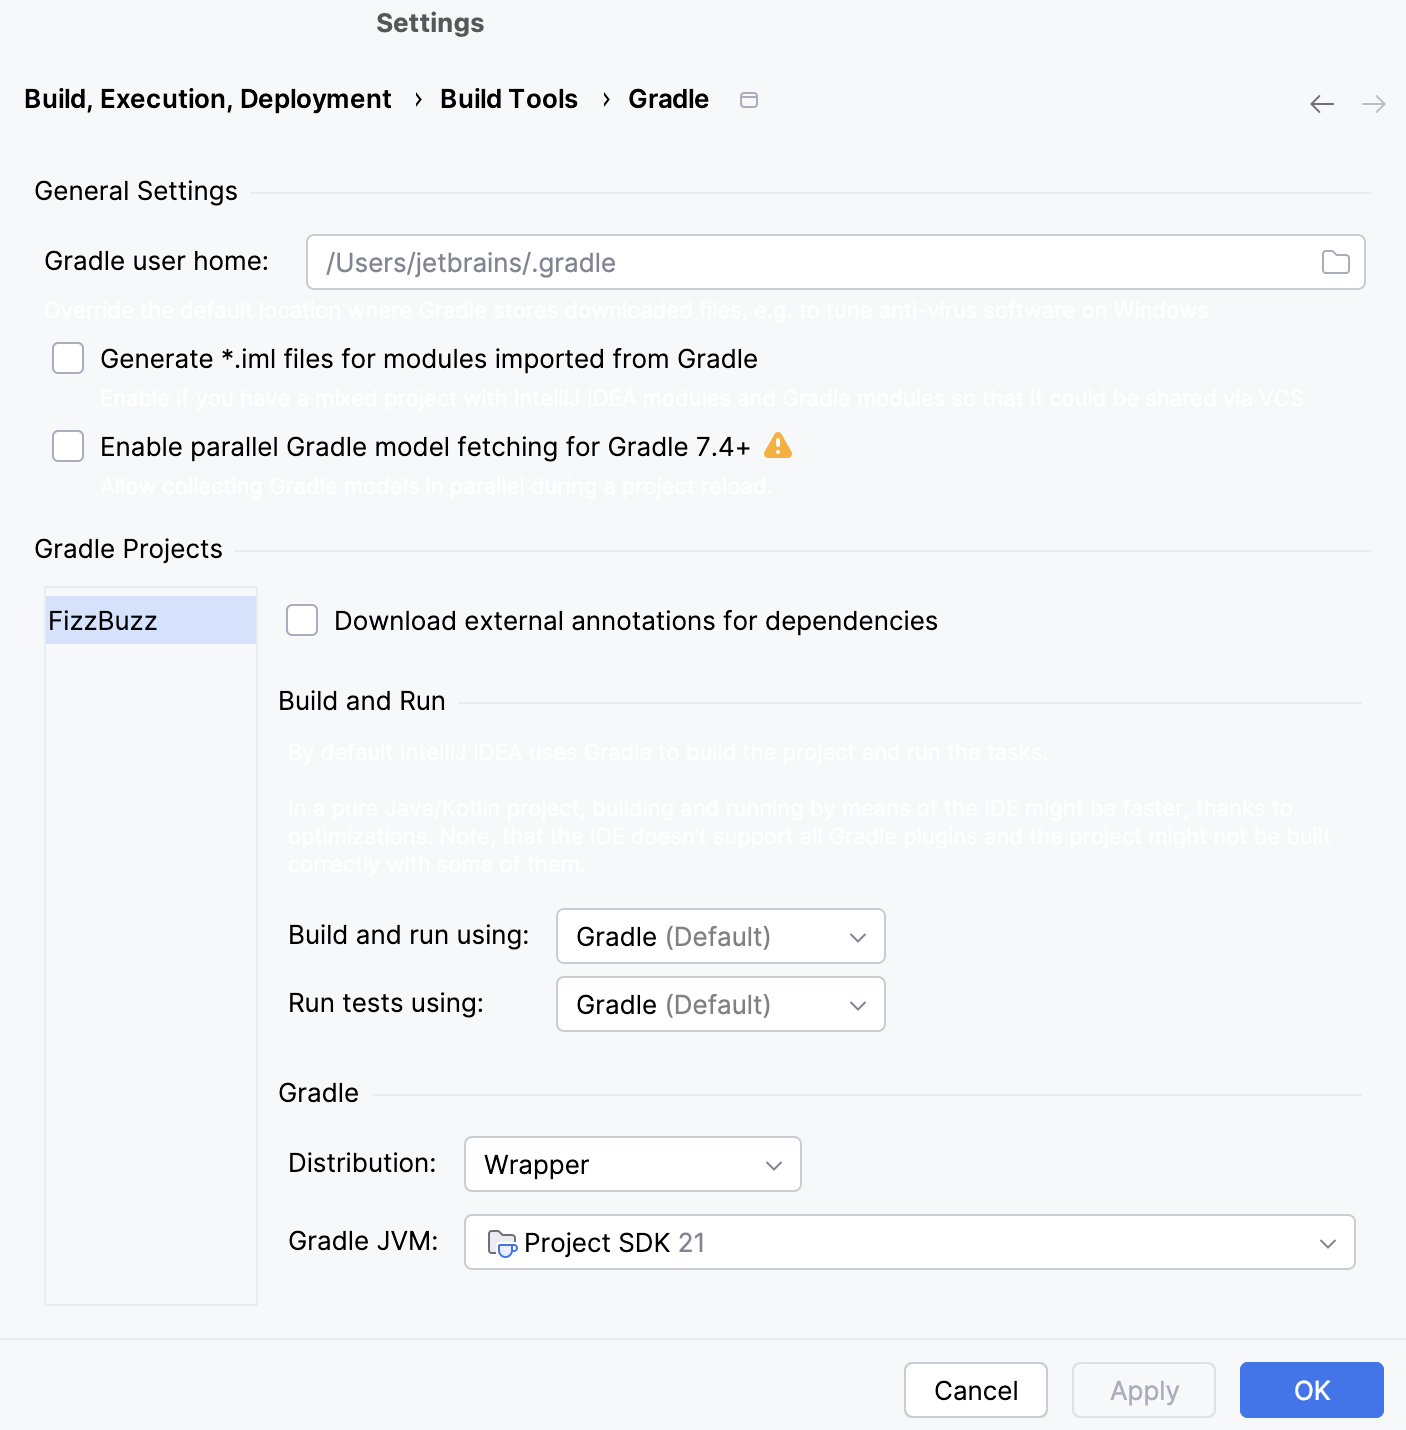Open the folder browser for Gradle user home
Viewport: 1406px width, 1430px height.
click(1336, 262)
